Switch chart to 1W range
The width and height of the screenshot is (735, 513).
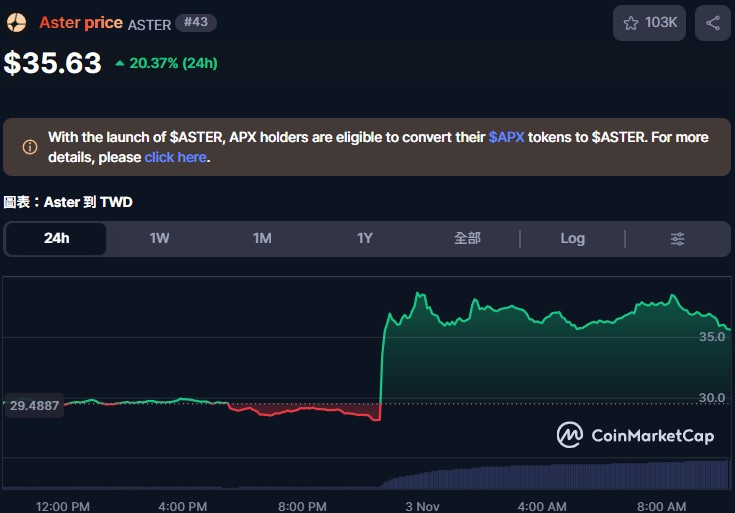159,238
